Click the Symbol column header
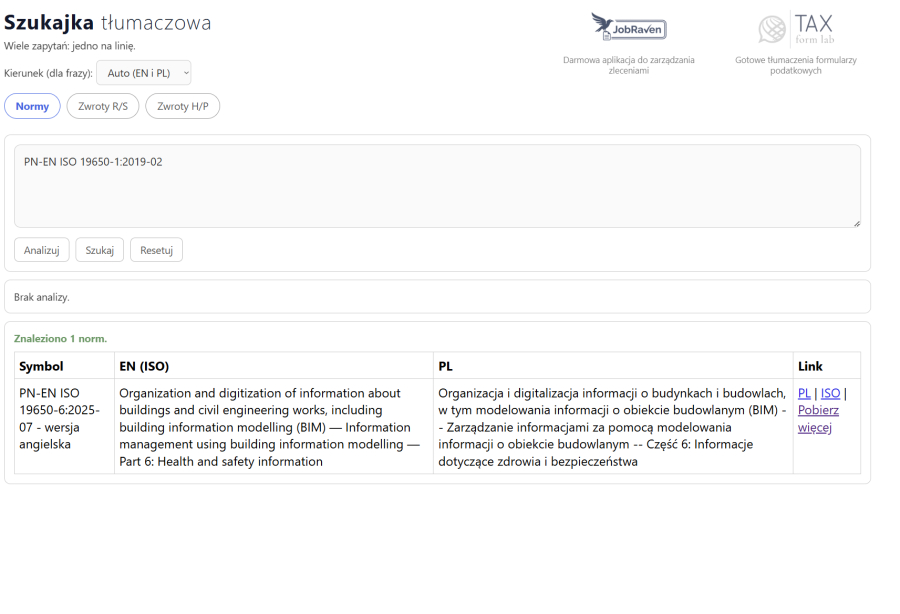900x614 pixels. pos(41,366)
